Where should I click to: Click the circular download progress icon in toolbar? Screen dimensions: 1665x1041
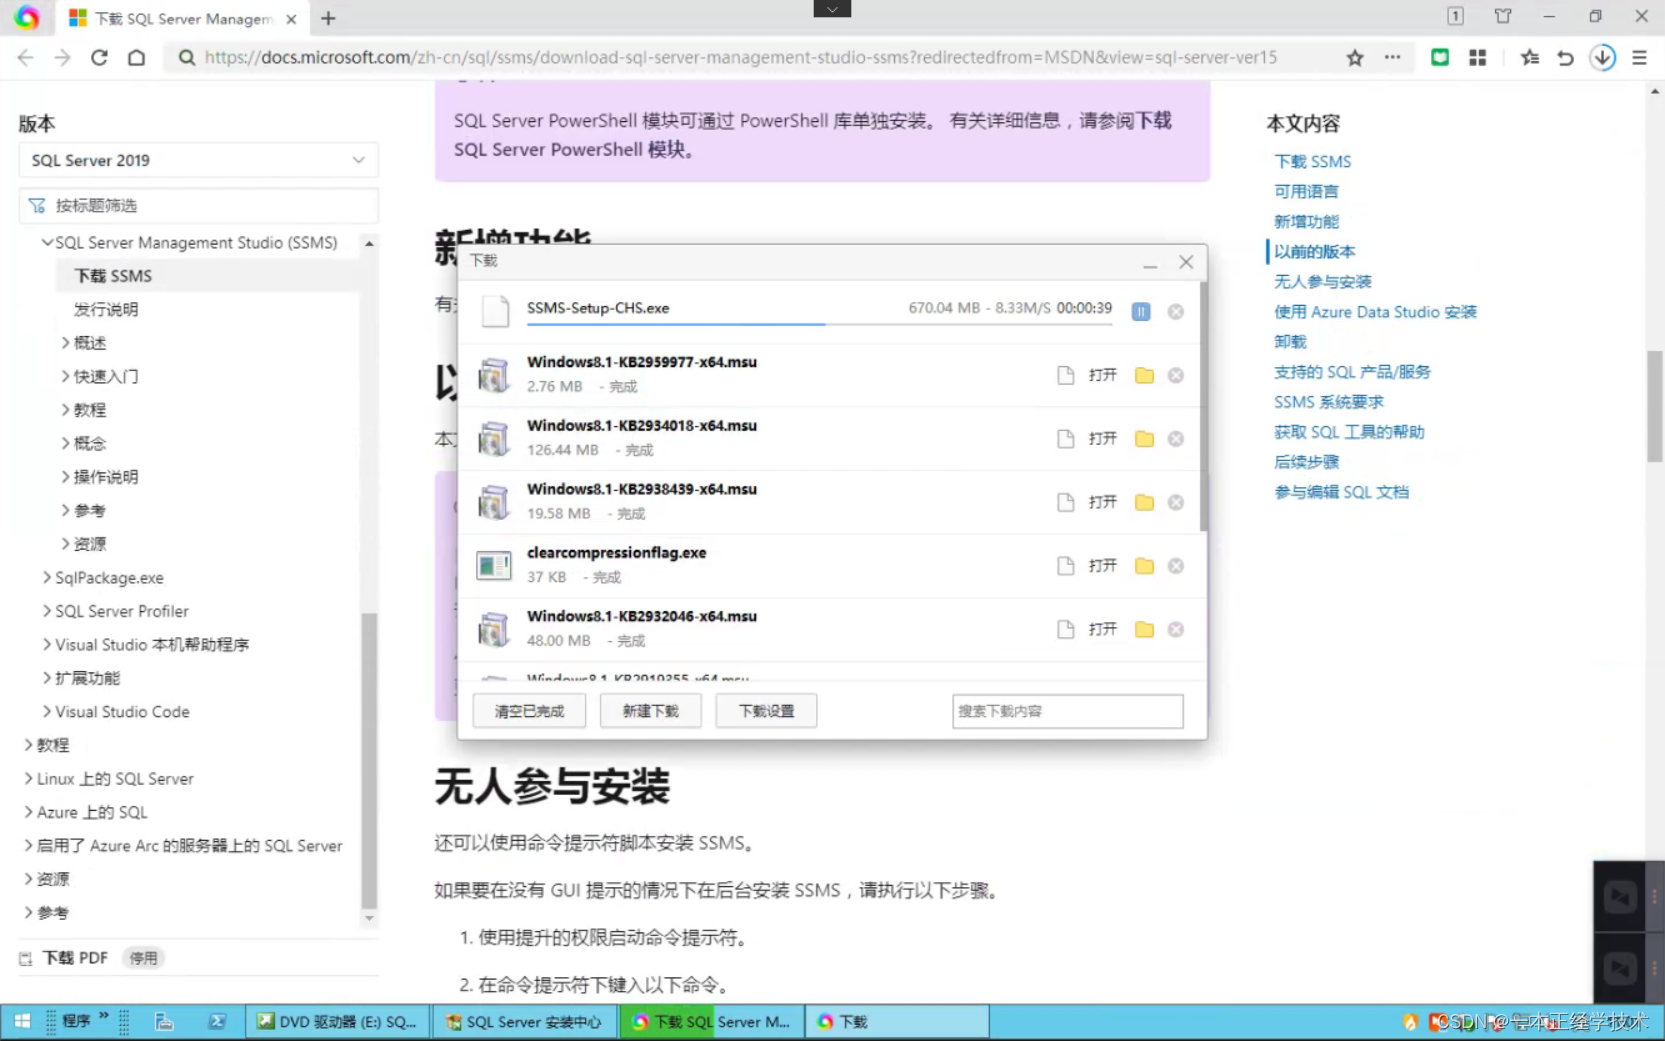click(x=1602, y=57)
